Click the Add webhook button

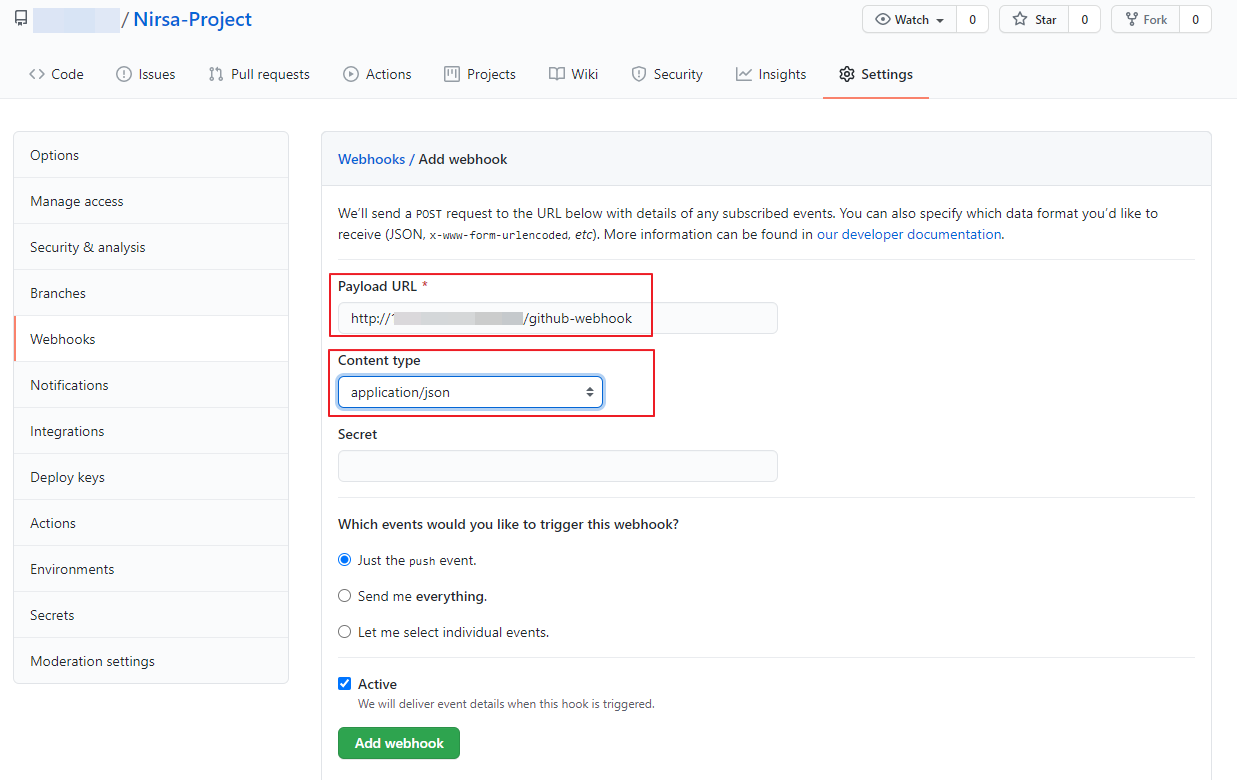(399, 743)
